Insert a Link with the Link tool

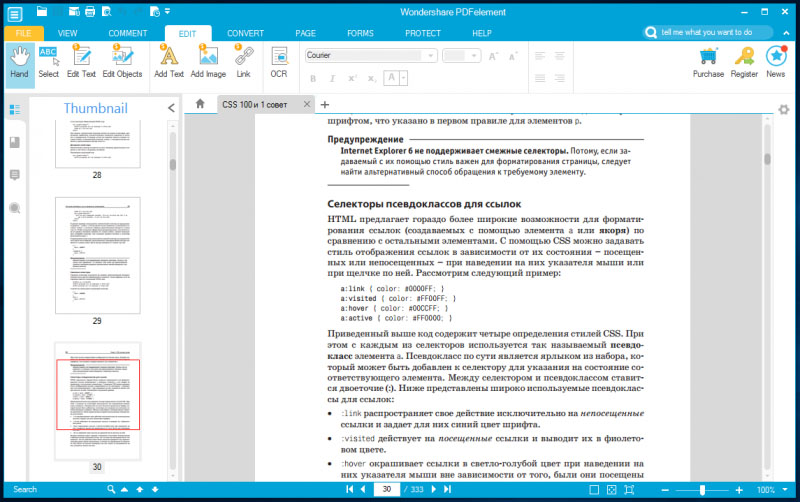[x=243, y=62]
